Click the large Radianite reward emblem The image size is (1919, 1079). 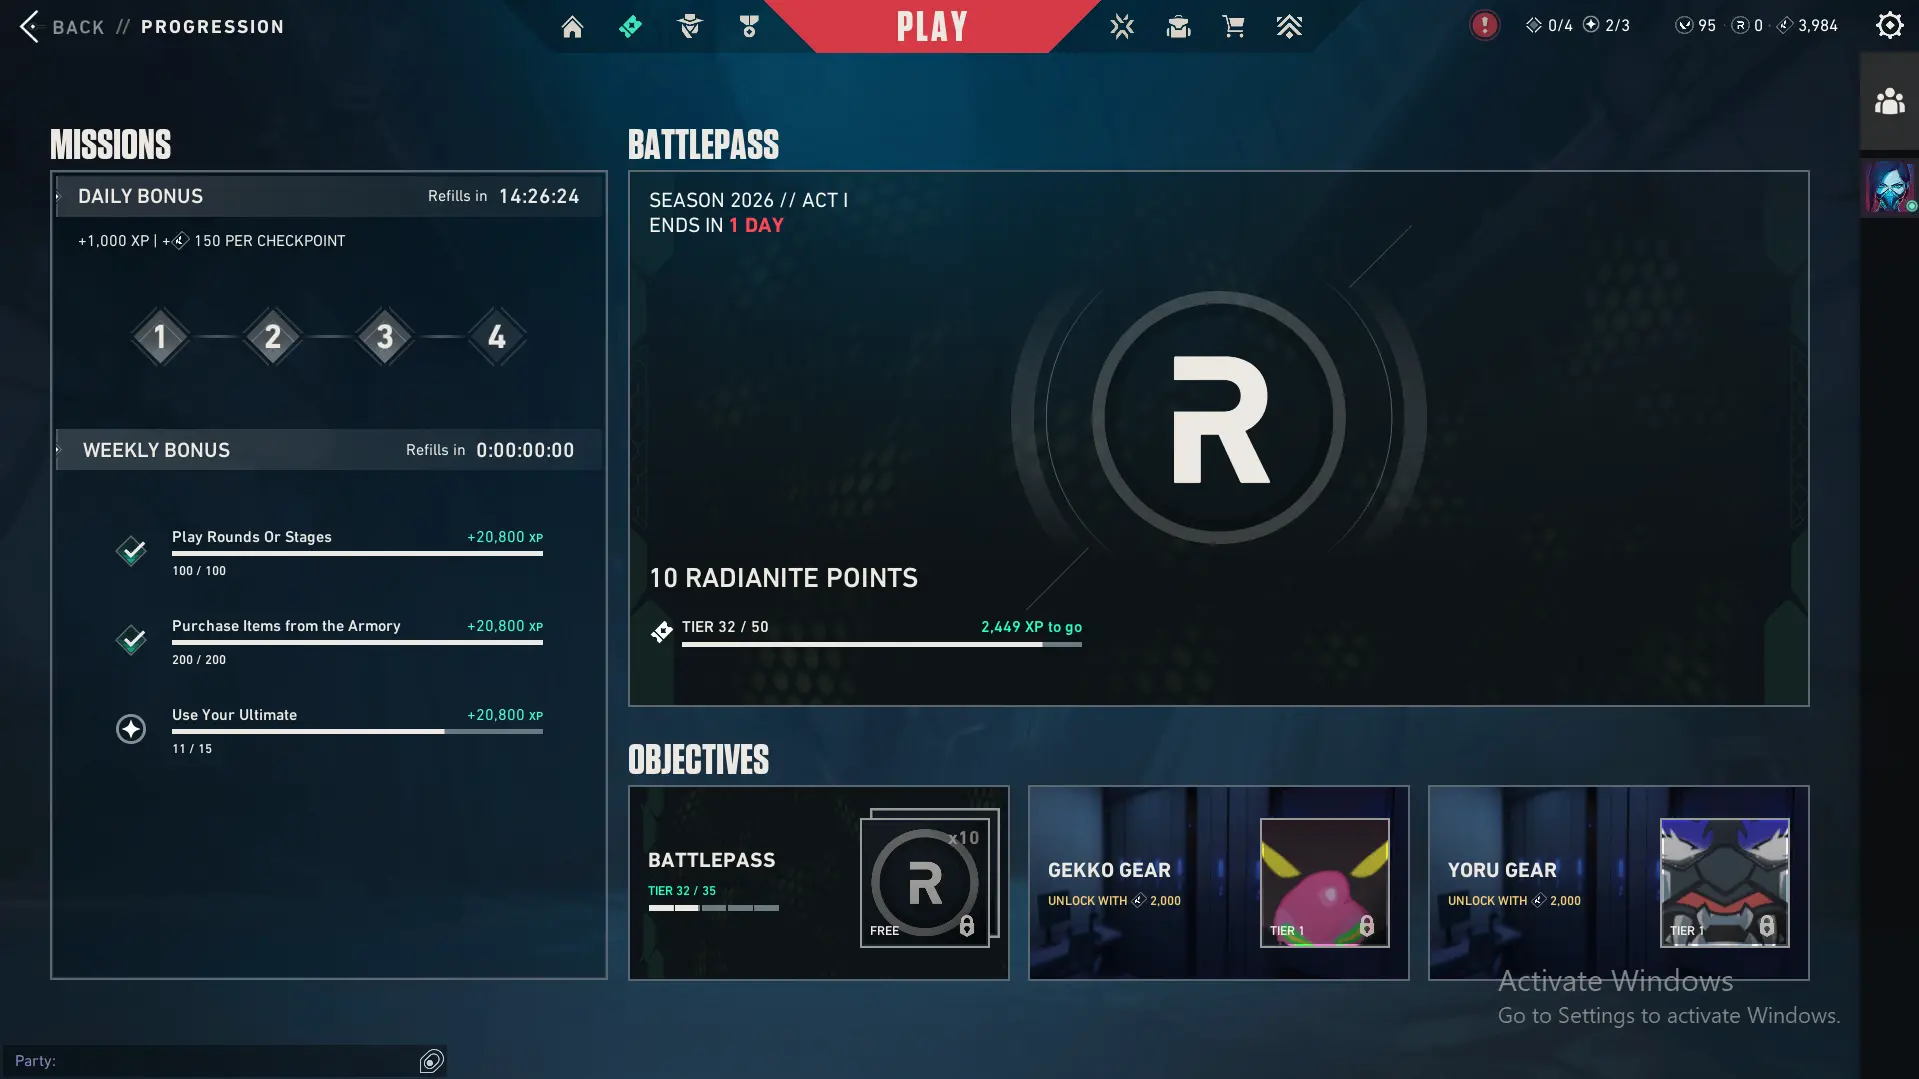tap(1218, 417)
